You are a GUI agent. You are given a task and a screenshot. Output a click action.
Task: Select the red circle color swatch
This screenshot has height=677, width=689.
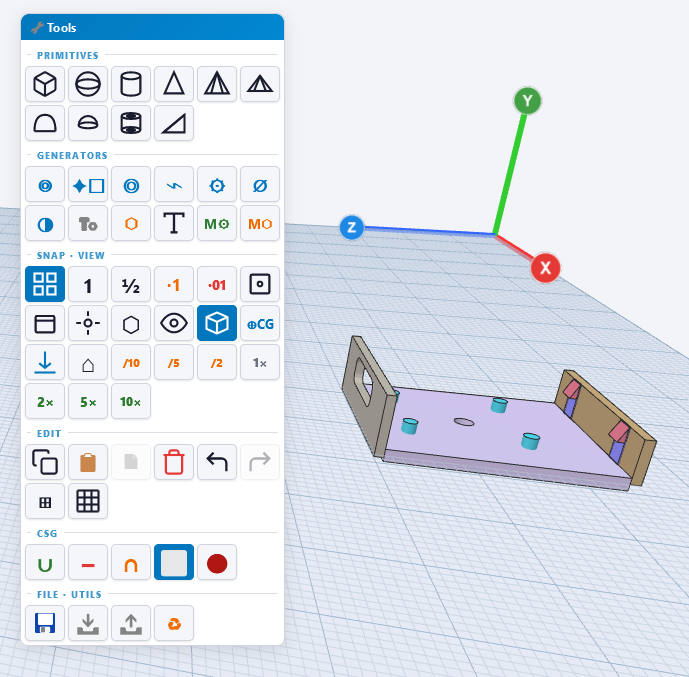click(x=217, y=562)
